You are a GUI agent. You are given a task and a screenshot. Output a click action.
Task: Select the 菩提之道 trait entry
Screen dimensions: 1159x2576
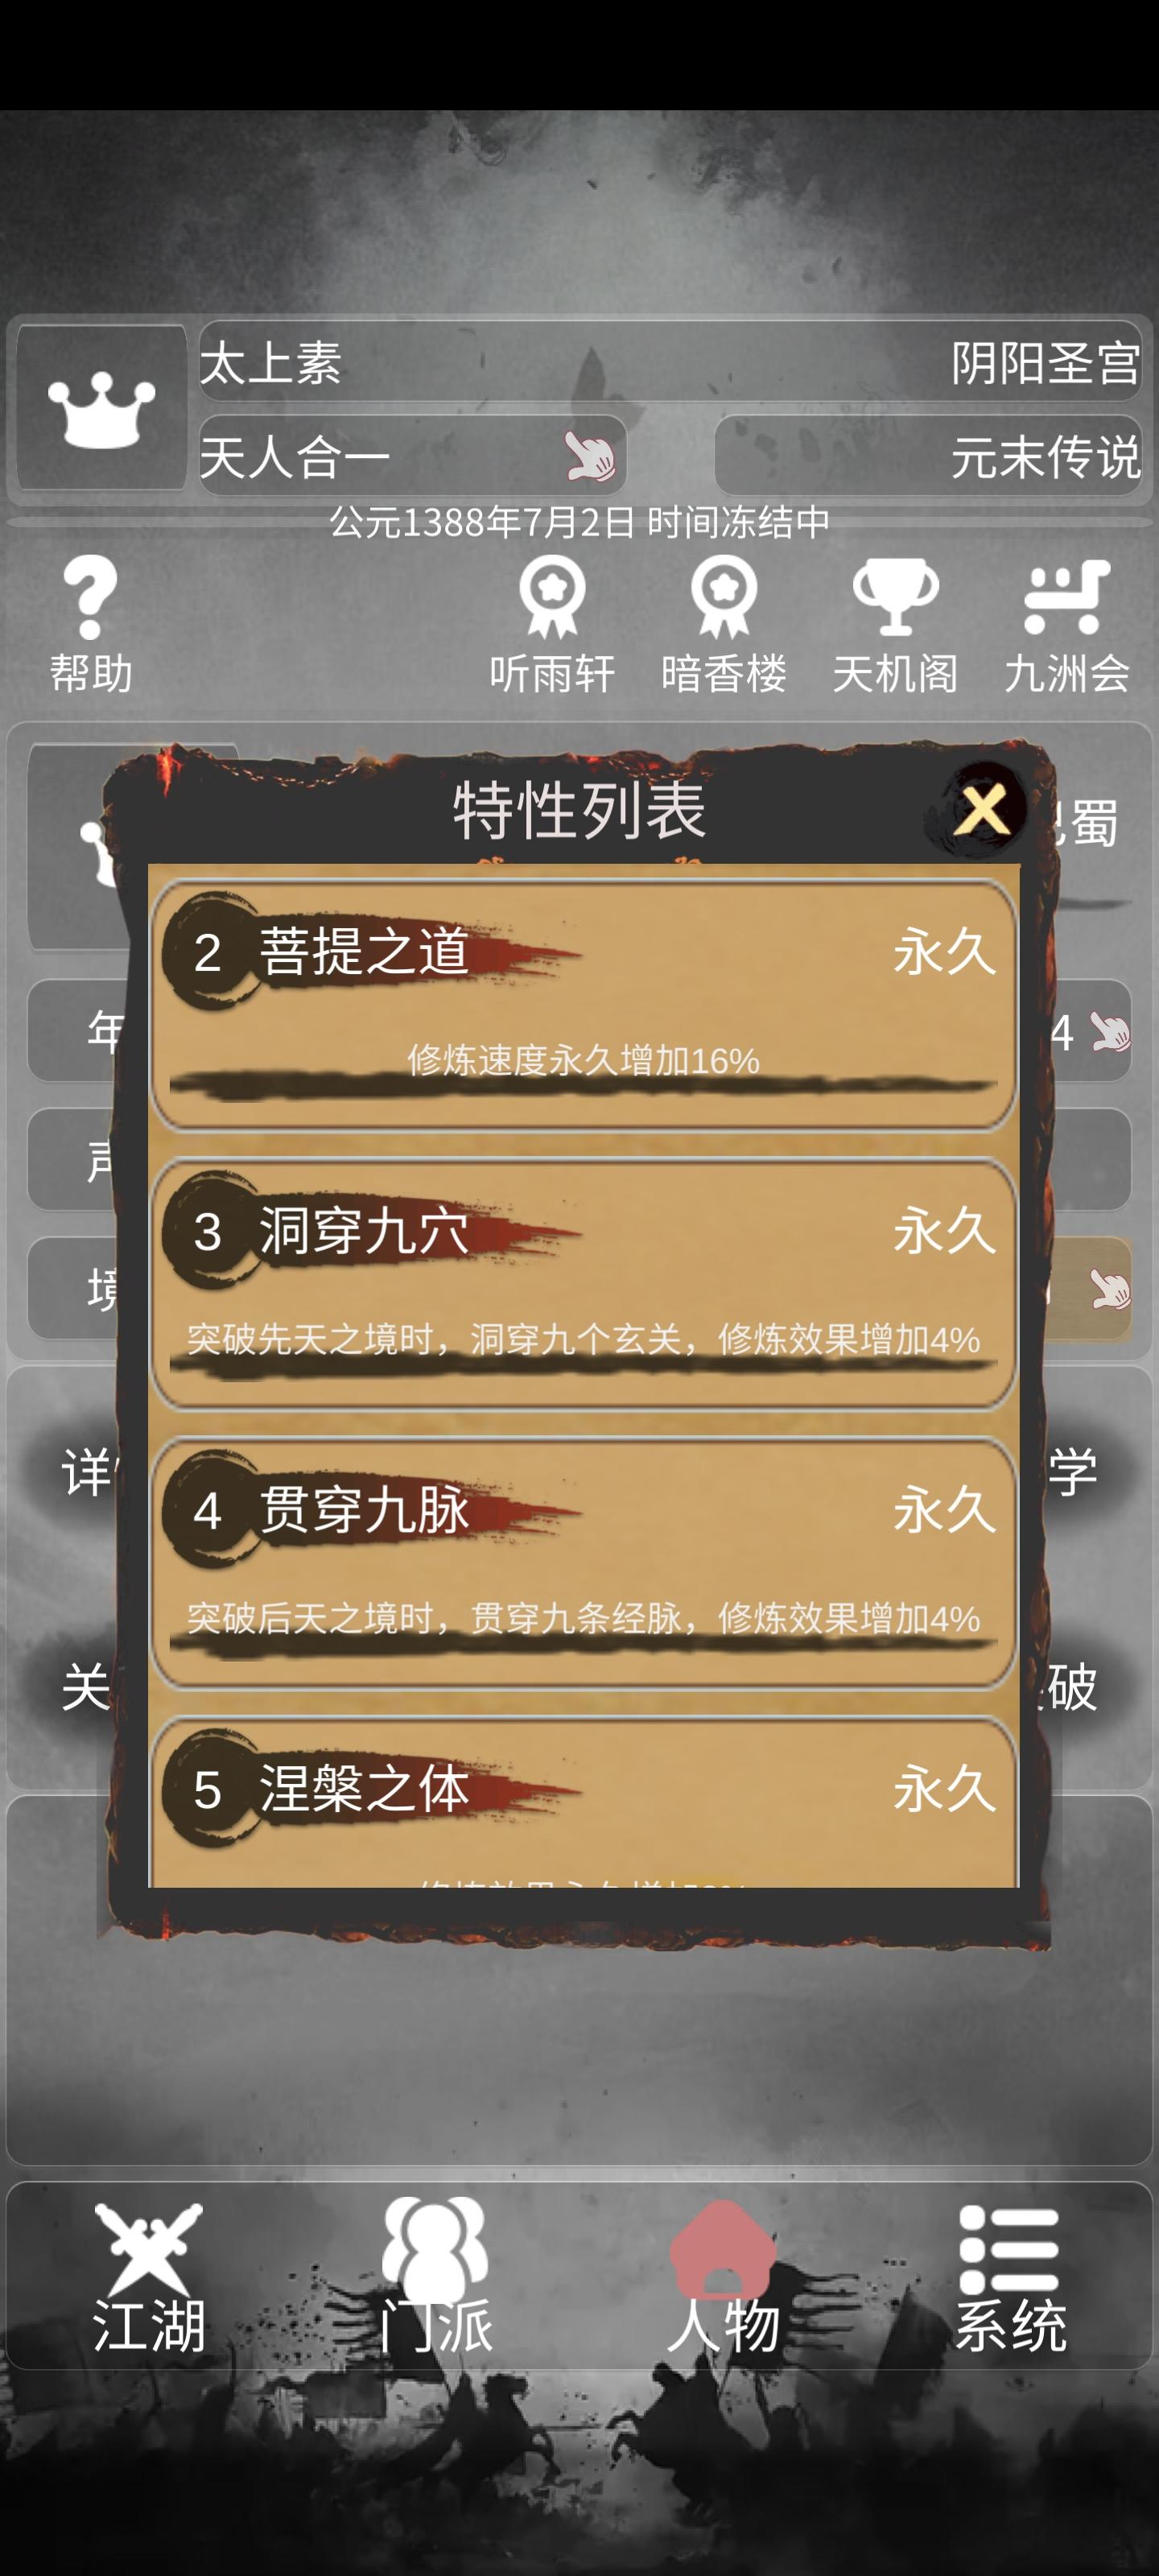click(583, 1005)
